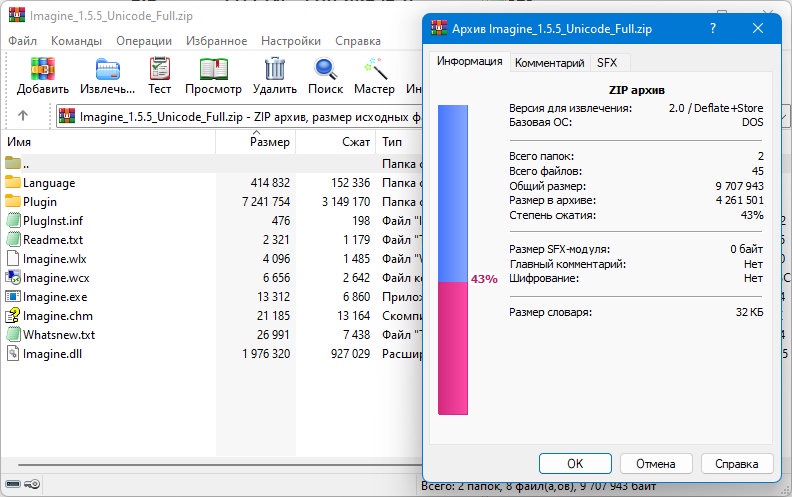Switch to the Комментарий tab
792x497 pixels.
click(x=550, y=63)
